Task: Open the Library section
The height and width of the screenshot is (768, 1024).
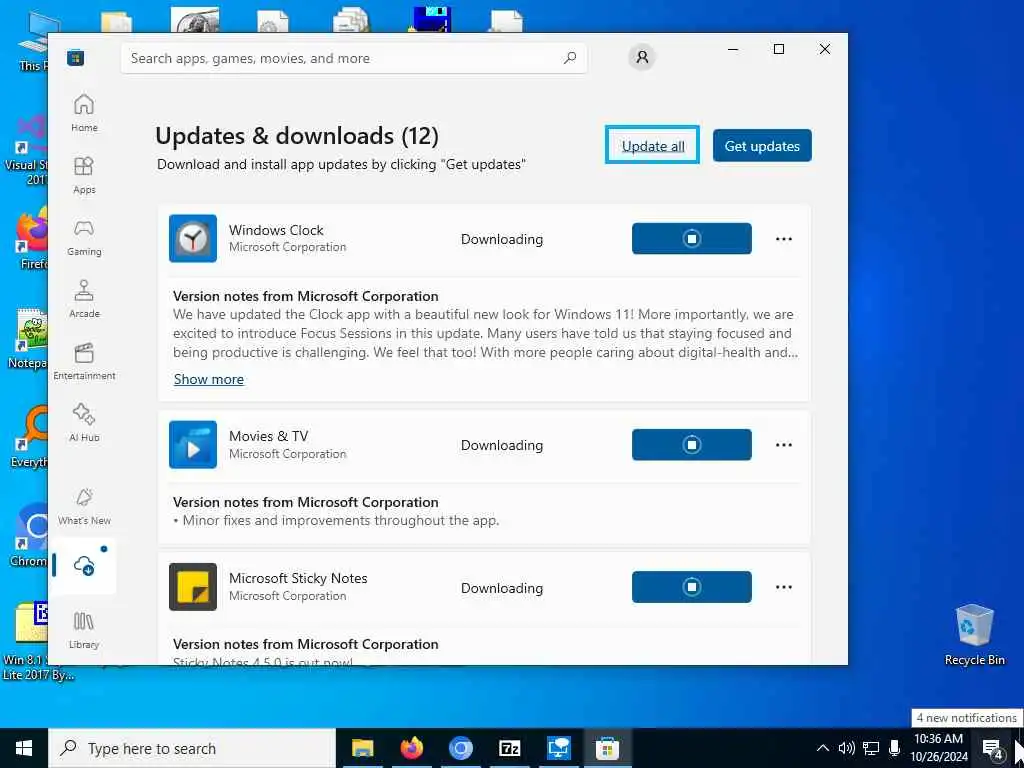Action: click(x=84, y=630)
